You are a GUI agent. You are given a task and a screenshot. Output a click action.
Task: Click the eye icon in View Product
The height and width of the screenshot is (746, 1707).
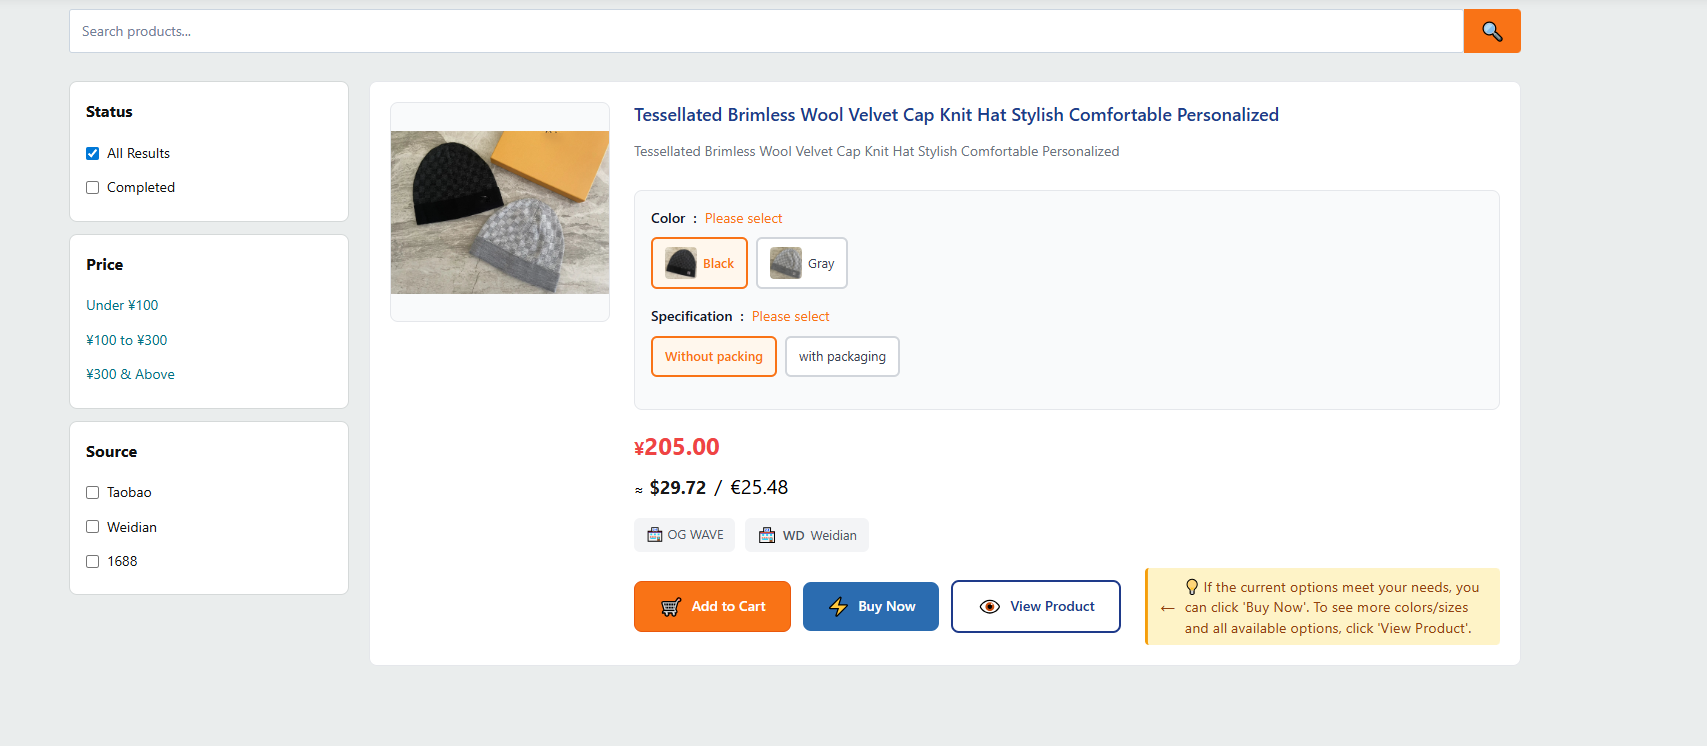[990, 607]
